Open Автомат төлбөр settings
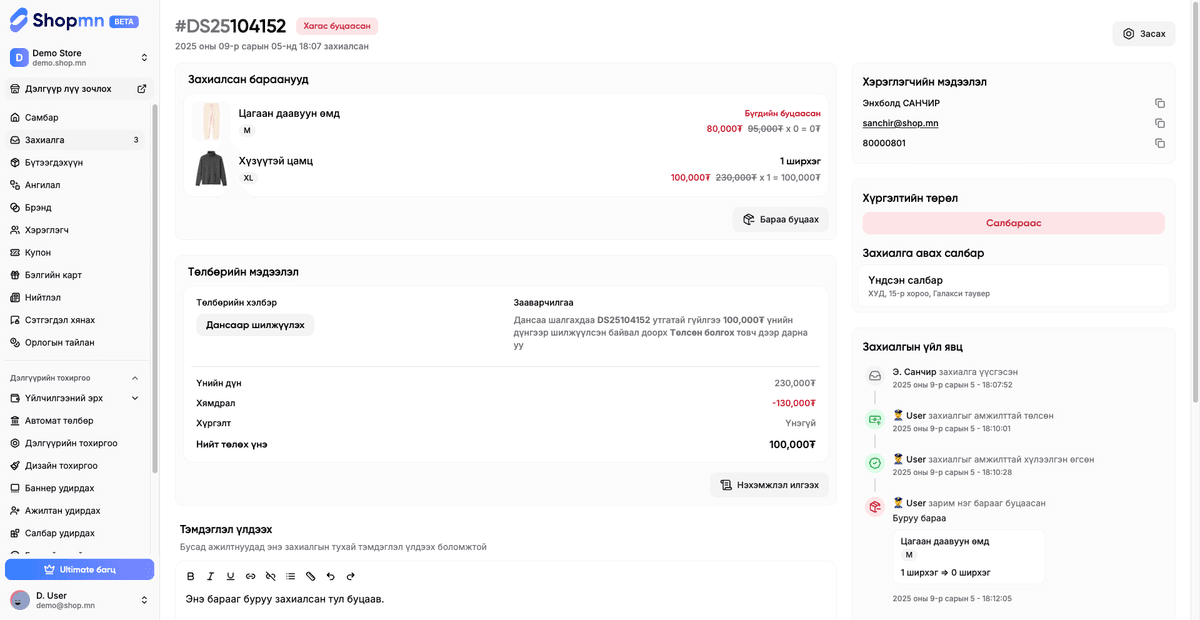Viewport: 1200px width, 620px height. [x=77, y=421]
